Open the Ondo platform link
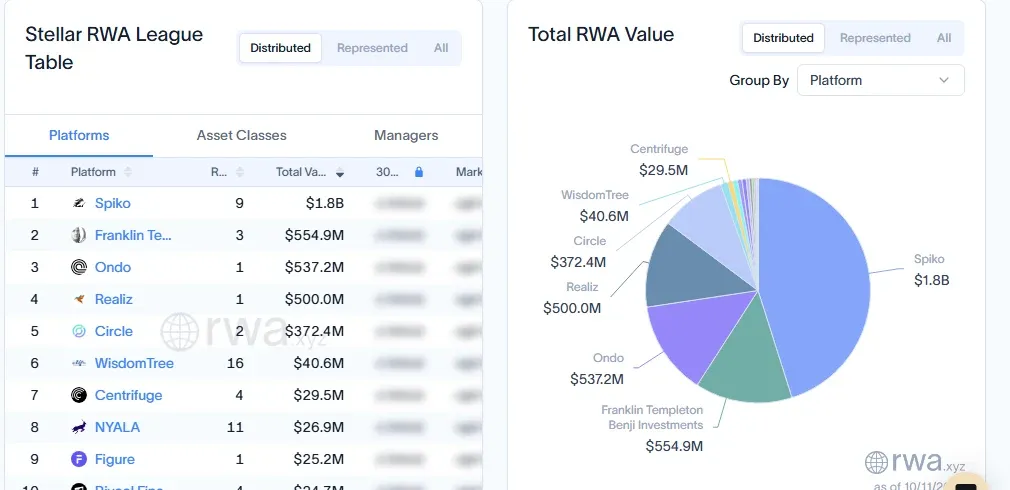1010x490 pixels. tap(113, 267)
